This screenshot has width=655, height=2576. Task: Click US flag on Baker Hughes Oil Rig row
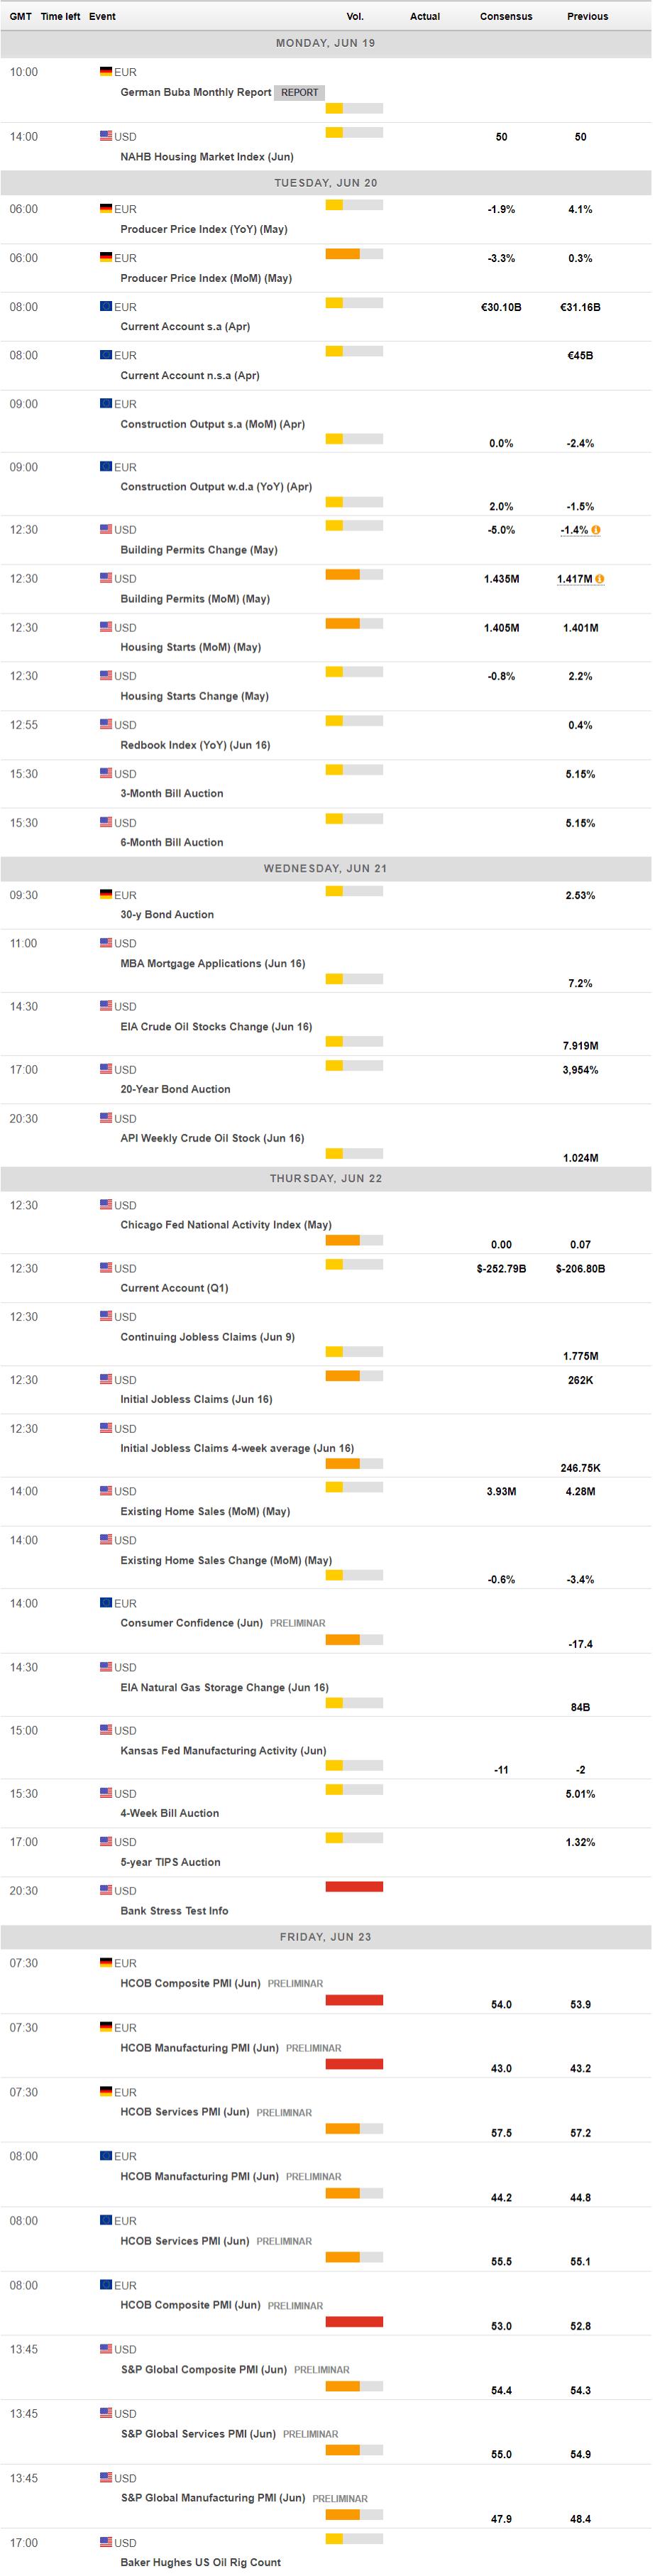pos(106,2542)
